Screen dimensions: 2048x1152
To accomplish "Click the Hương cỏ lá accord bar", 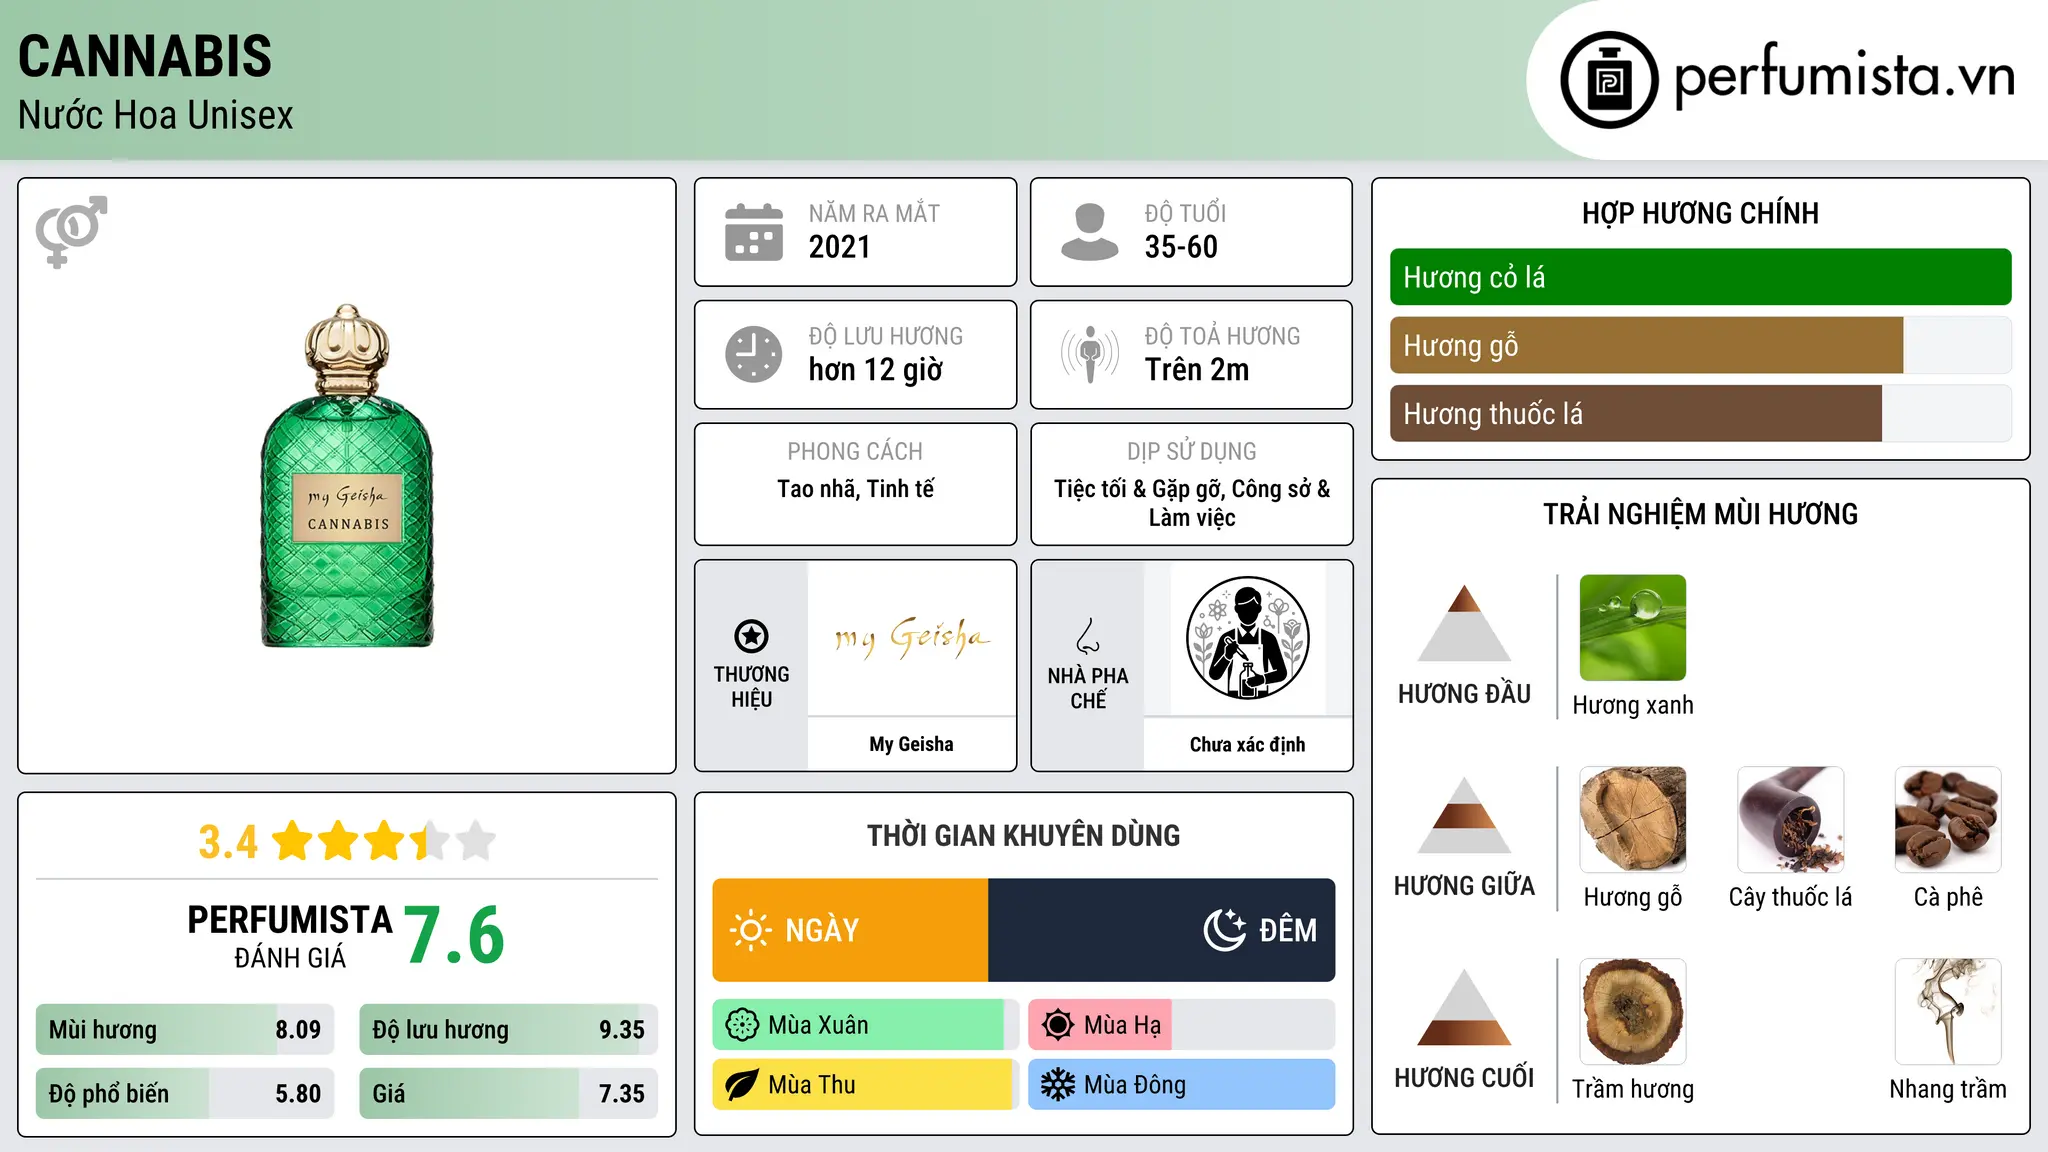I will 1701,277.
